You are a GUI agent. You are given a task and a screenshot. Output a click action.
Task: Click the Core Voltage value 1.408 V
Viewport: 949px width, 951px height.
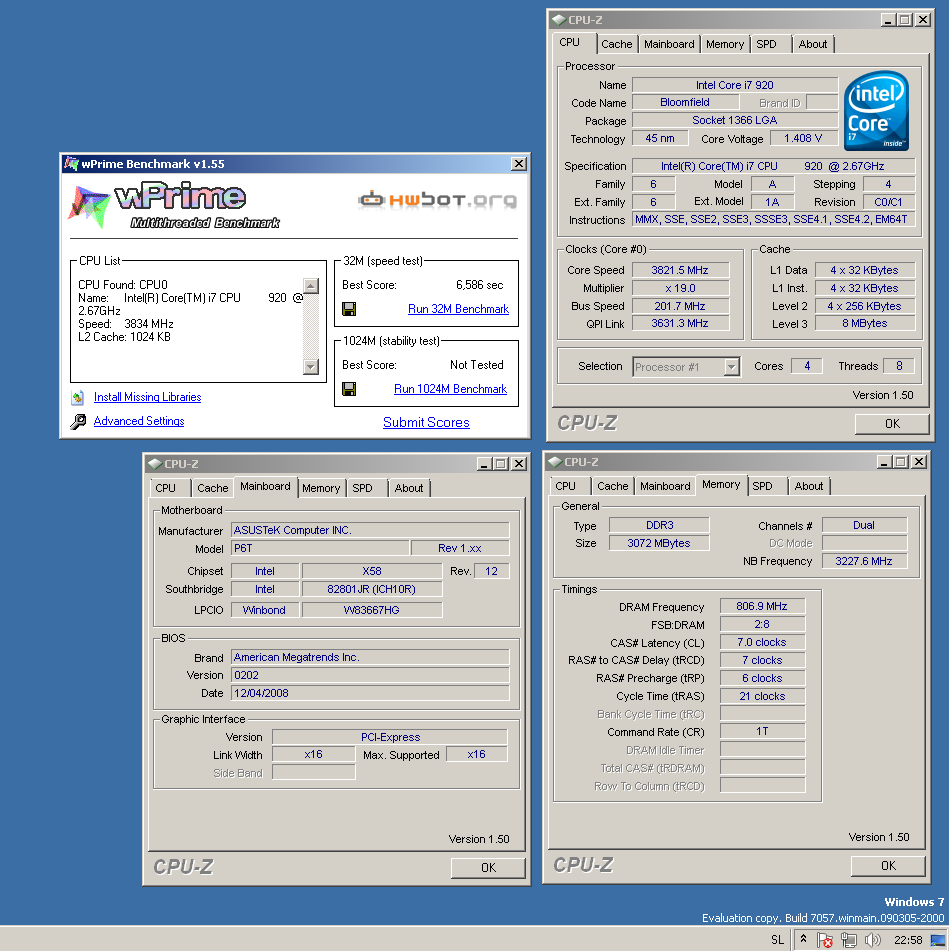(x=803, y=138)
